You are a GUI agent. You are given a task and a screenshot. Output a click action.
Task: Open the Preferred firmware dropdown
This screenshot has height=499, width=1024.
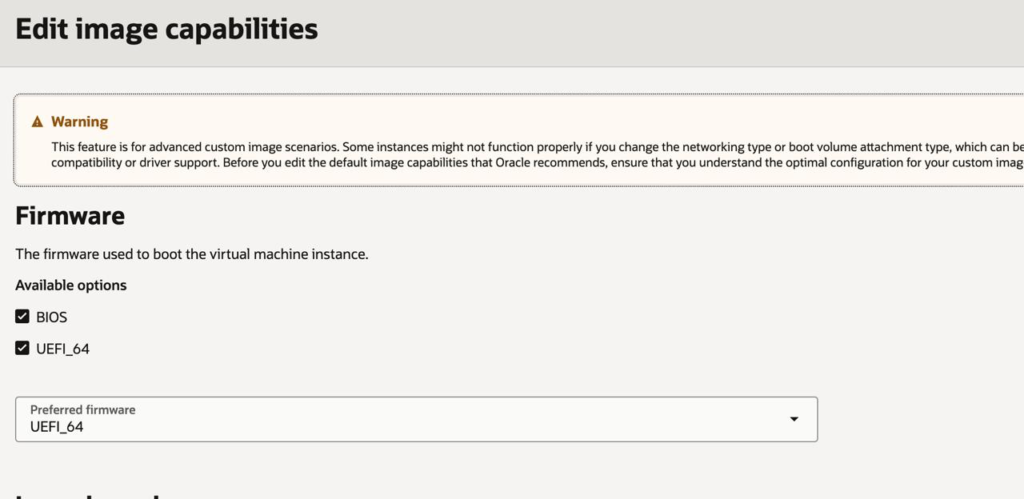416,419
